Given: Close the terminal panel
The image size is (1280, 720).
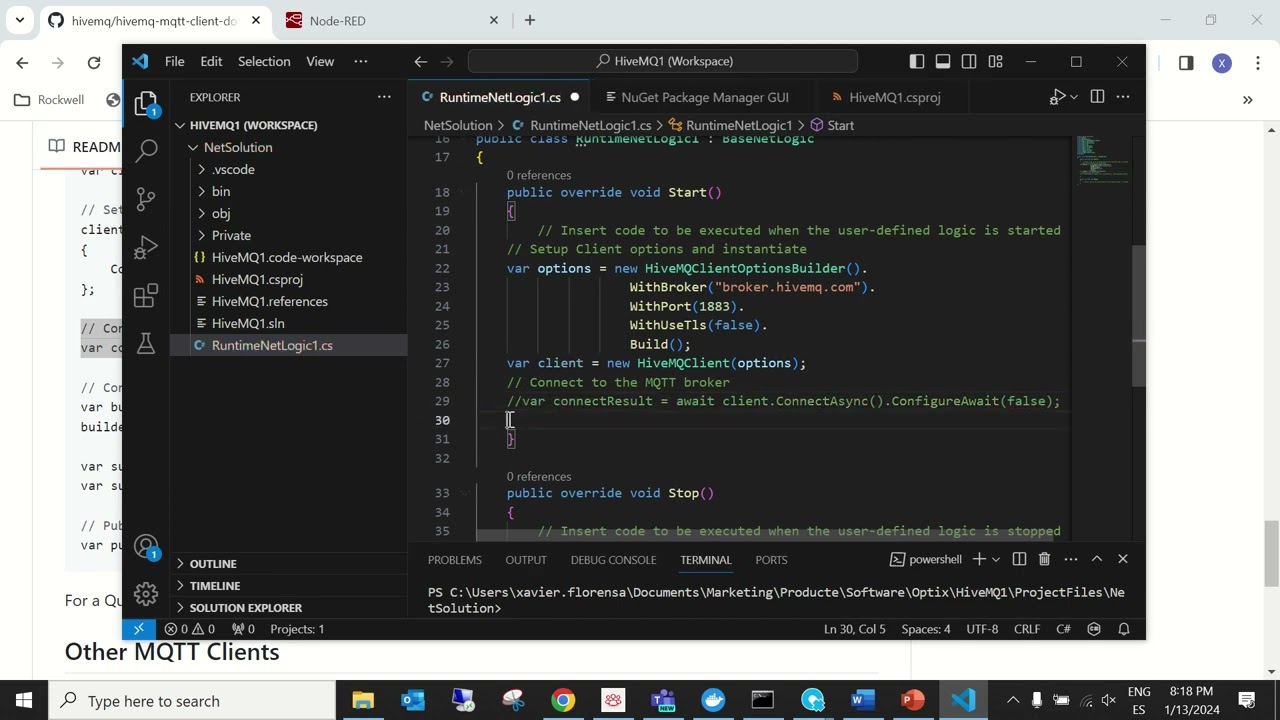Looking at the screenshot, I should [1123, 559].
